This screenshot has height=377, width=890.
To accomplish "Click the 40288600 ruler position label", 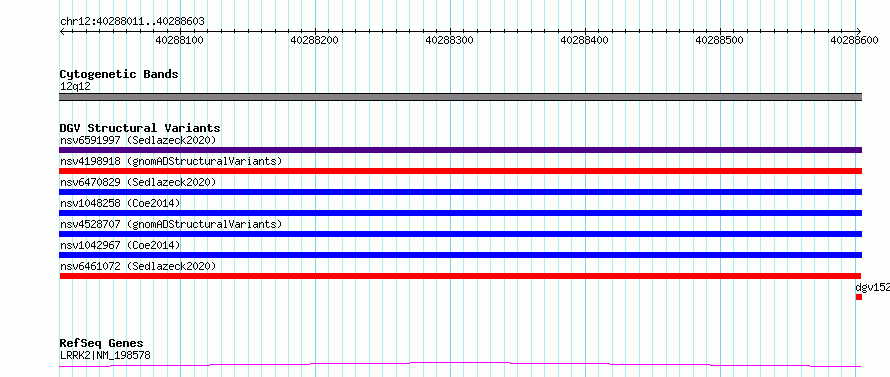I will click(x=854, y=40).
